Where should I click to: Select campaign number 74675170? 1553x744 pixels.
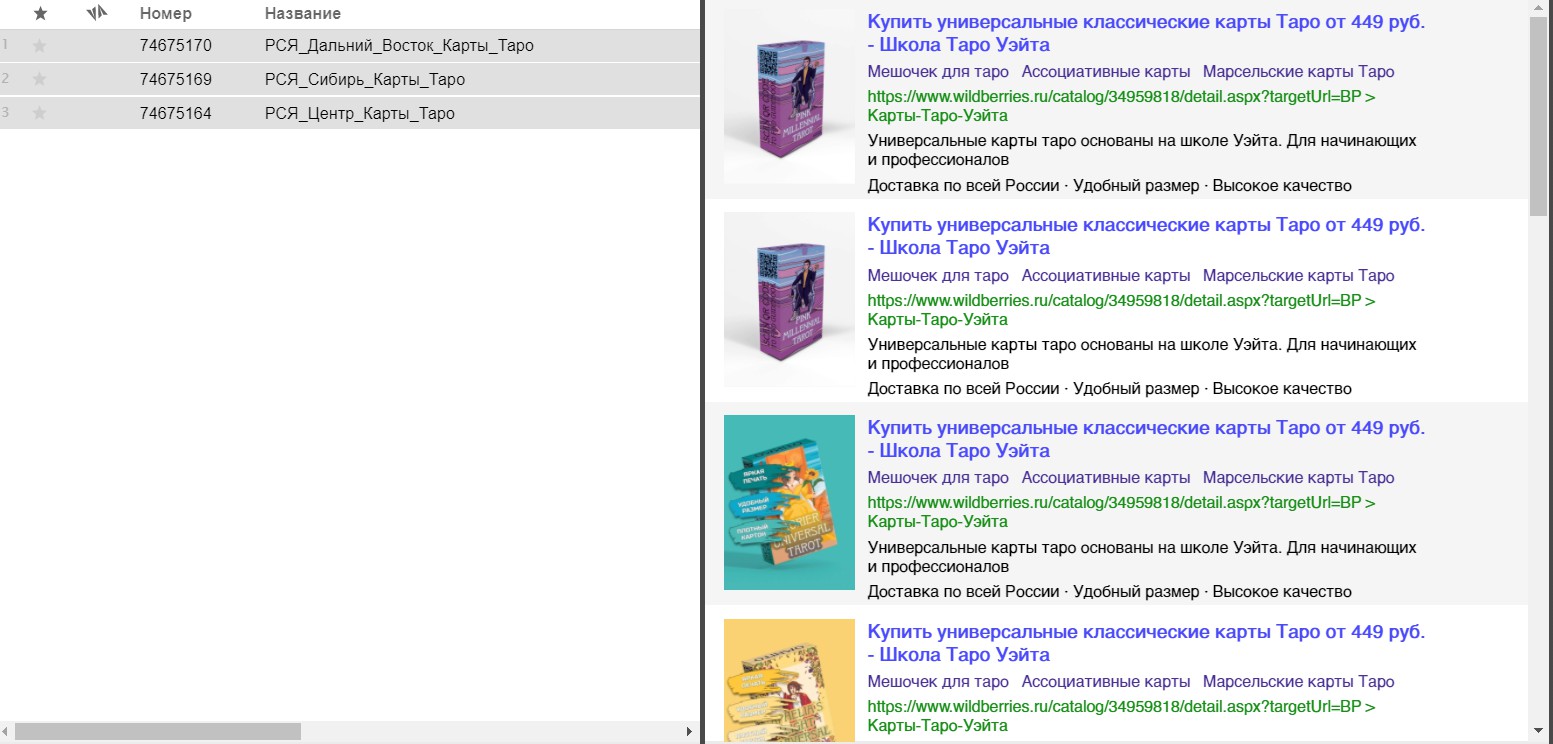tap(176, 46)
